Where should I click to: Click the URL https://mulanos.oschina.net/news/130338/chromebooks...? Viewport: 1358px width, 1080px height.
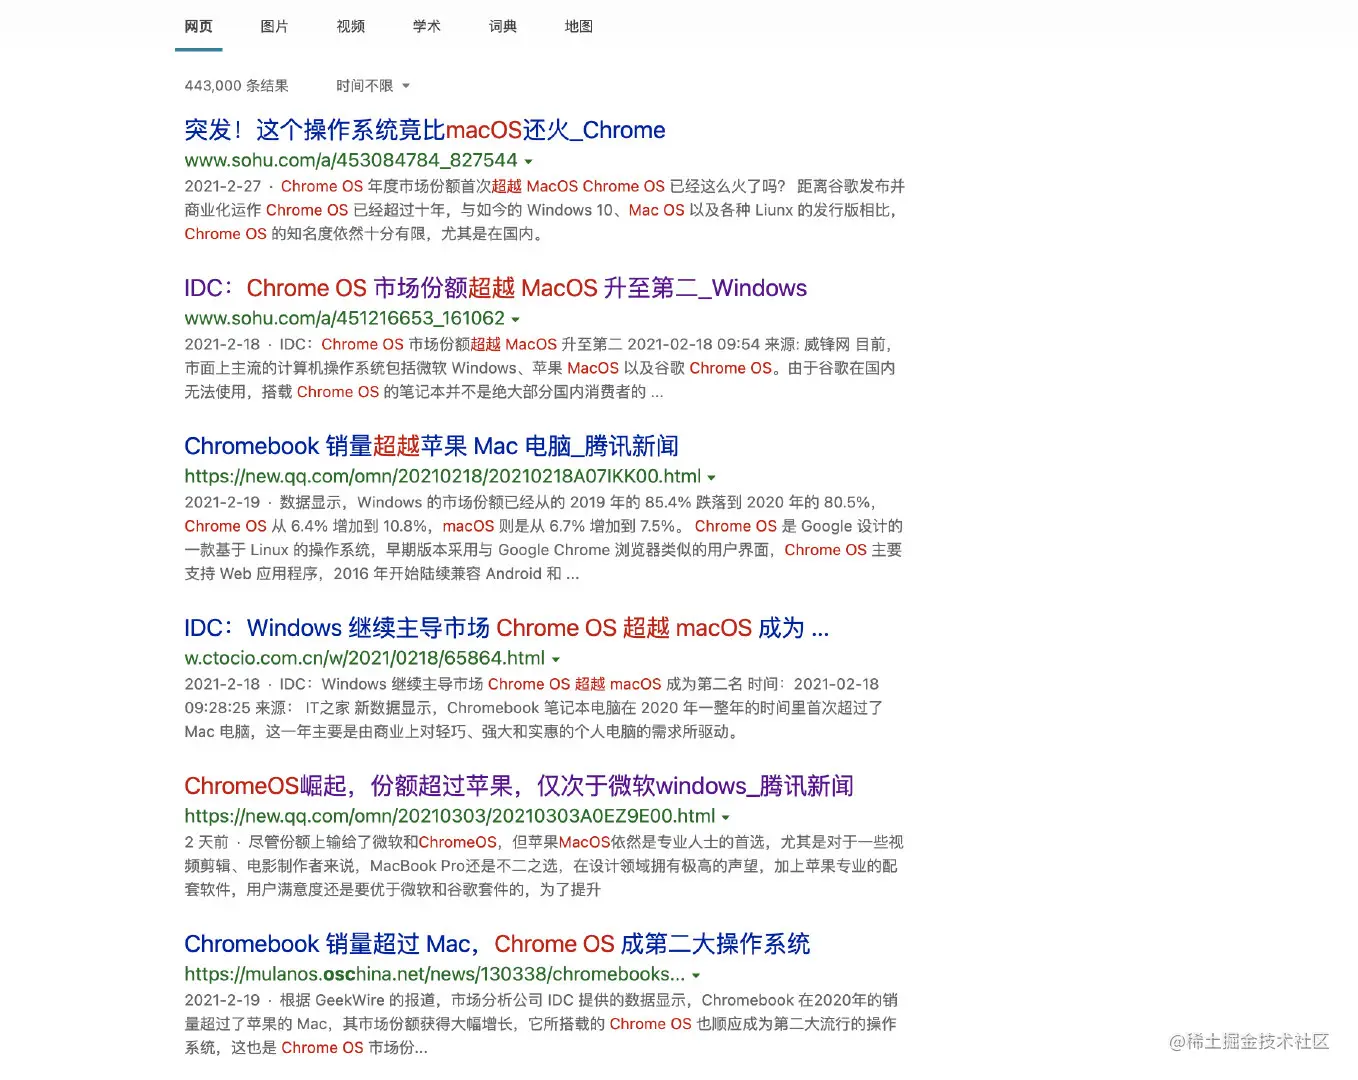435,974
